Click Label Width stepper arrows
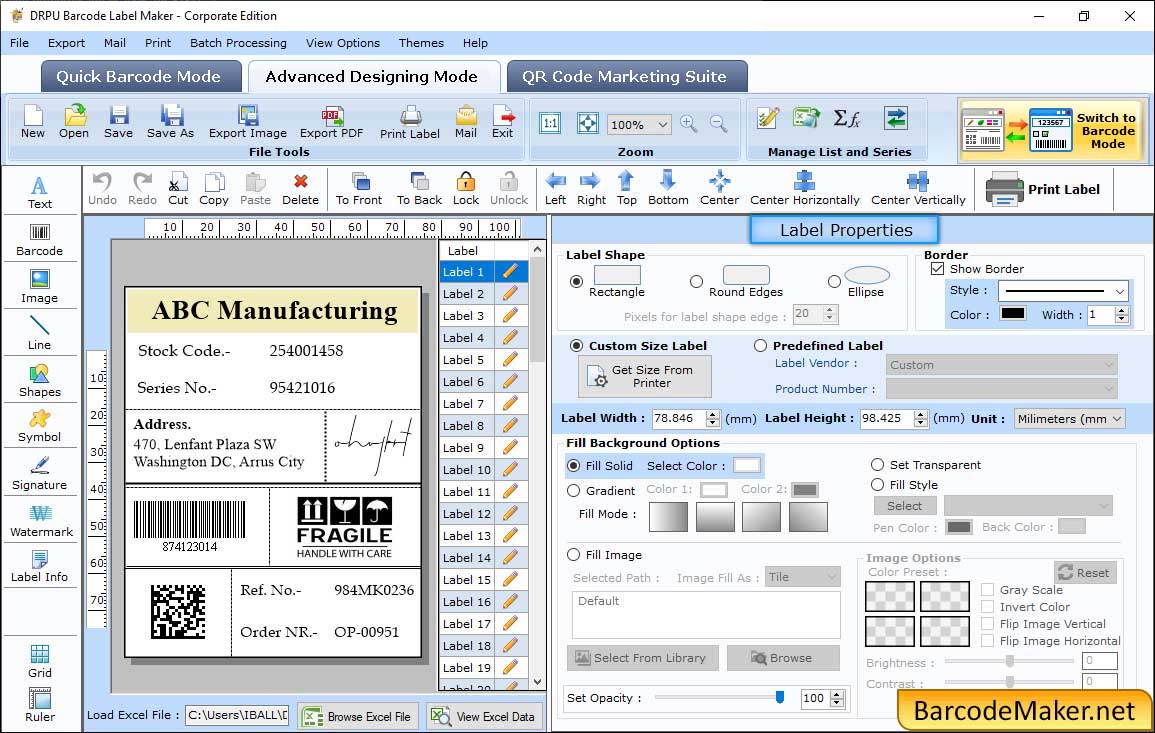This screenshot has height=733, width=1155. (x=712, y=418)
